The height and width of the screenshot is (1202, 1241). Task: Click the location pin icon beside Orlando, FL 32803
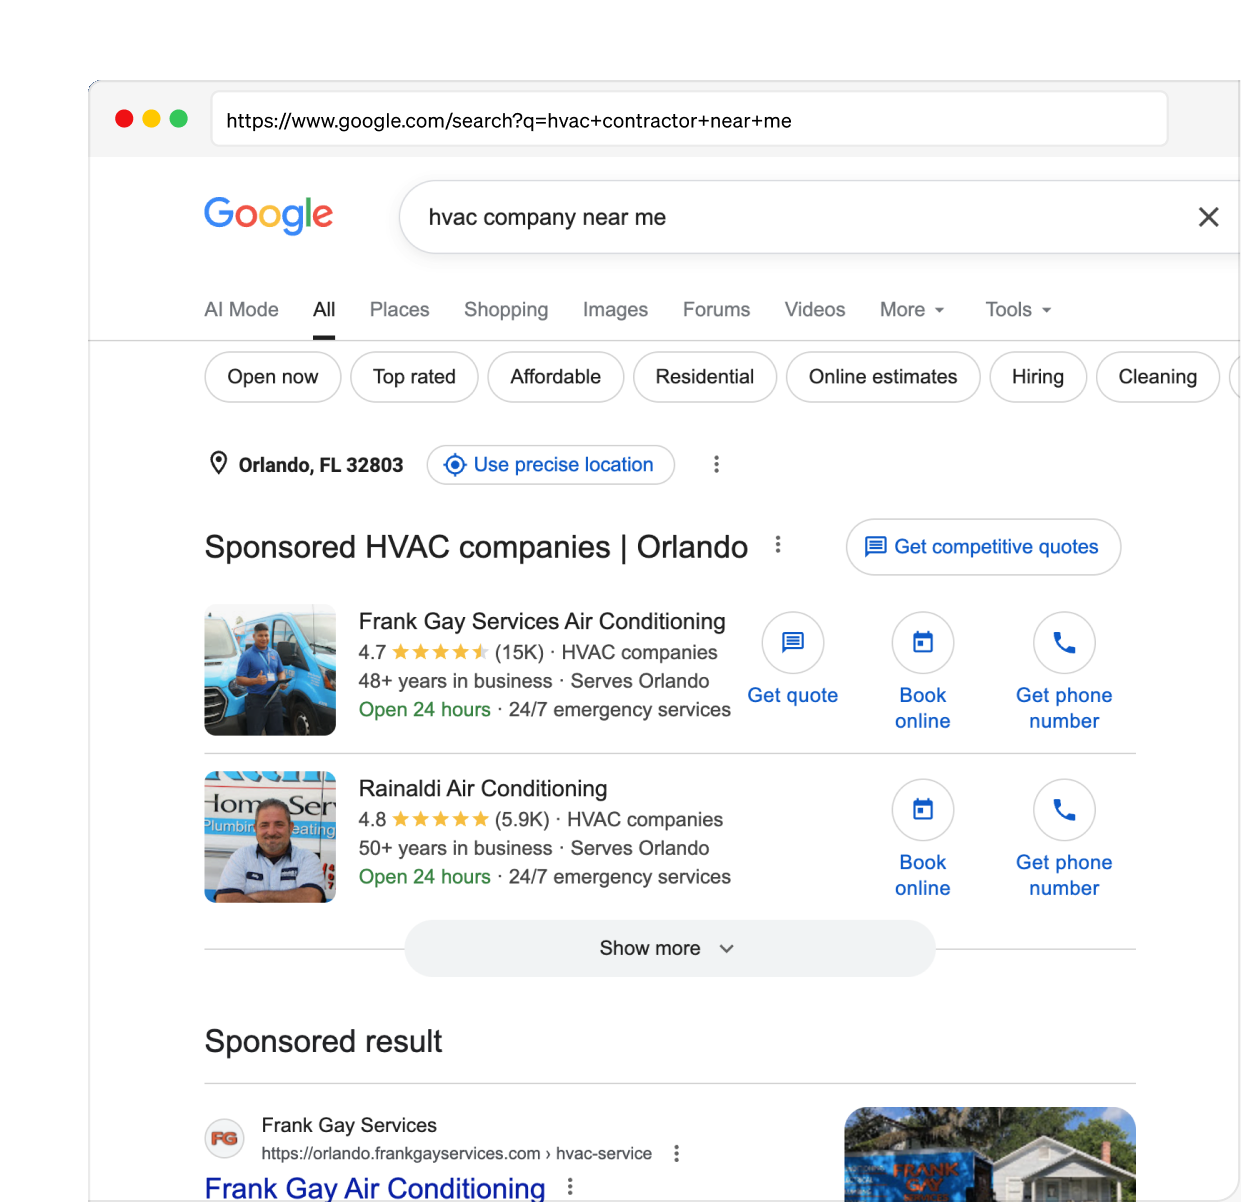tap(218, 463)
